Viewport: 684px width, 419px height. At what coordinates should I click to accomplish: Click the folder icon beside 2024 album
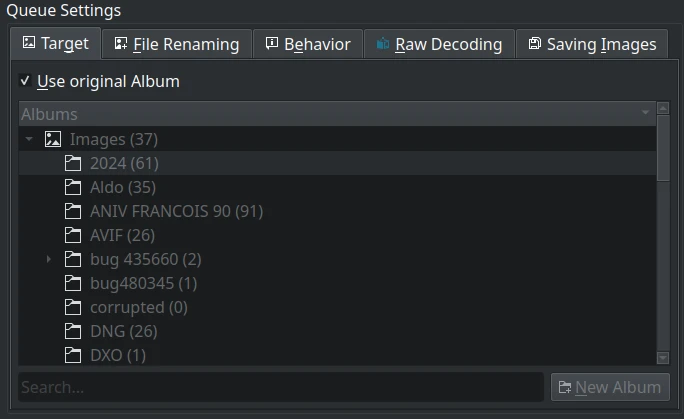click(x=72, y=163)
